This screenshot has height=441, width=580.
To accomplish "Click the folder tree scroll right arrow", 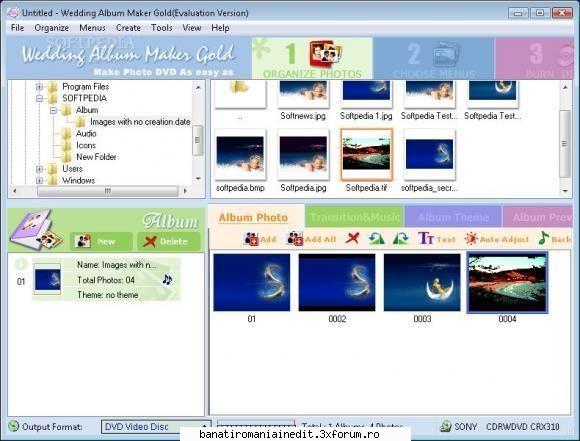I will [185, 191].
